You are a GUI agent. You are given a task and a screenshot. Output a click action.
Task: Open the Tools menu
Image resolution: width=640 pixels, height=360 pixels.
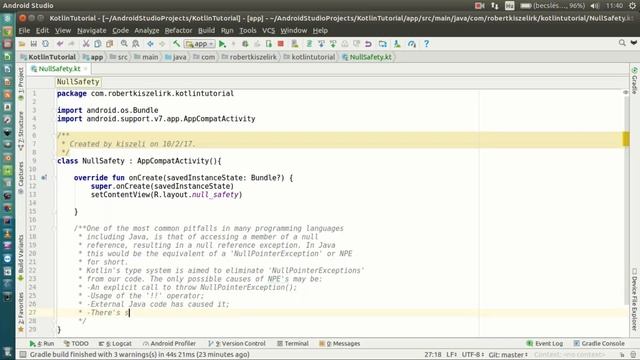click(x=247, y=31)
